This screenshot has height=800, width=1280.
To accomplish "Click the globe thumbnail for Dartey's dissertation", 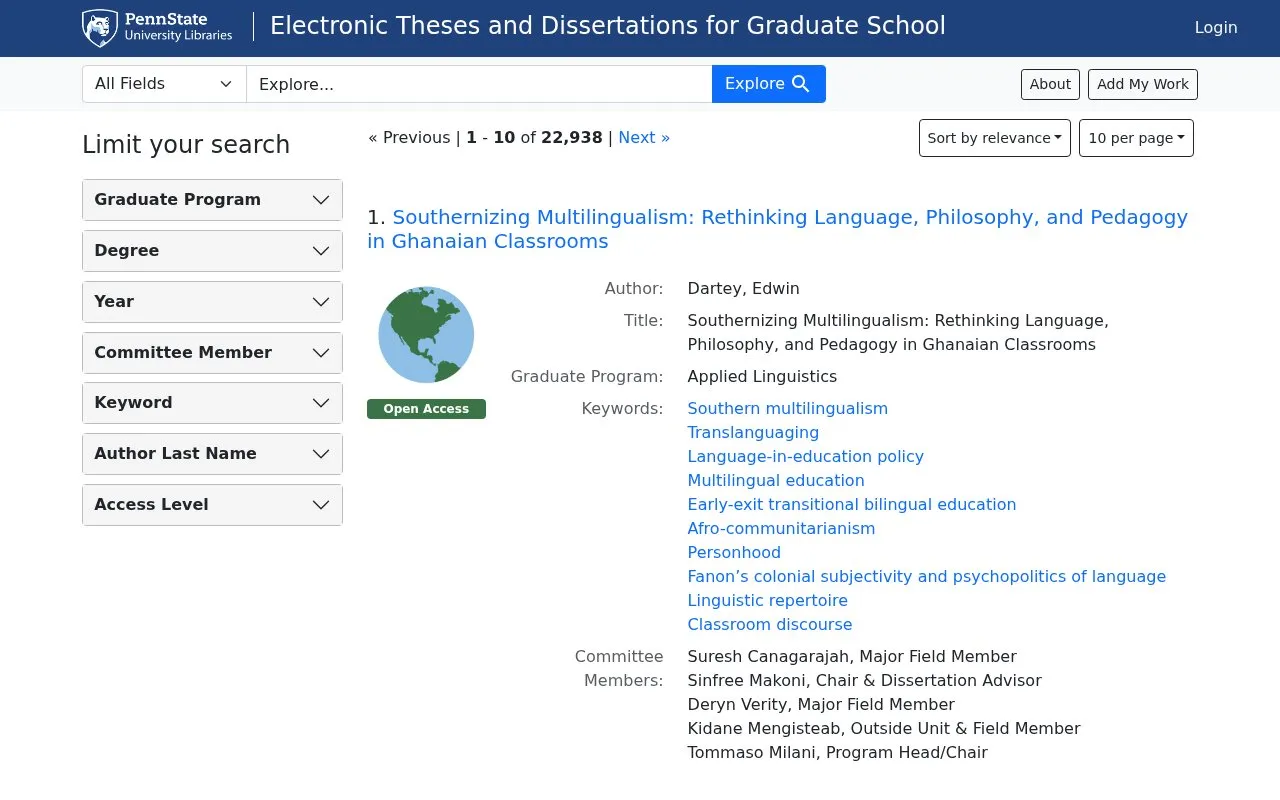I will (x=426, y=335).
